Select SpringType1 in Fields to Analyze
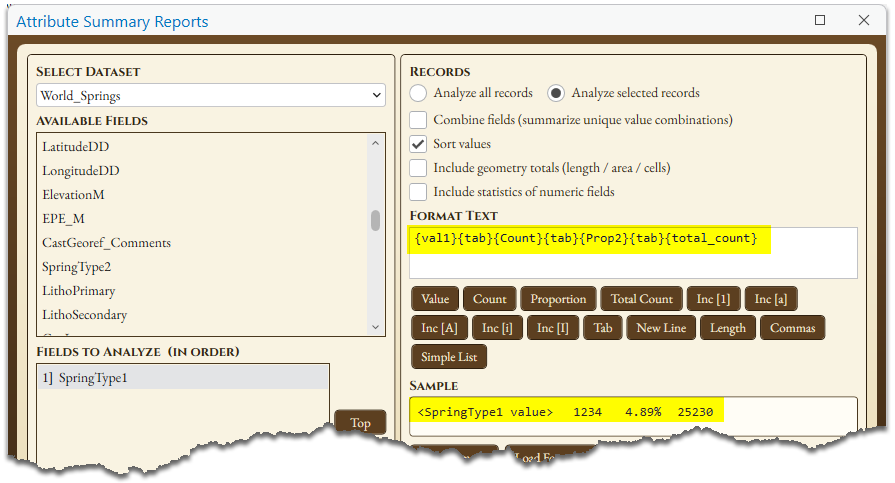 coord(183,377)
